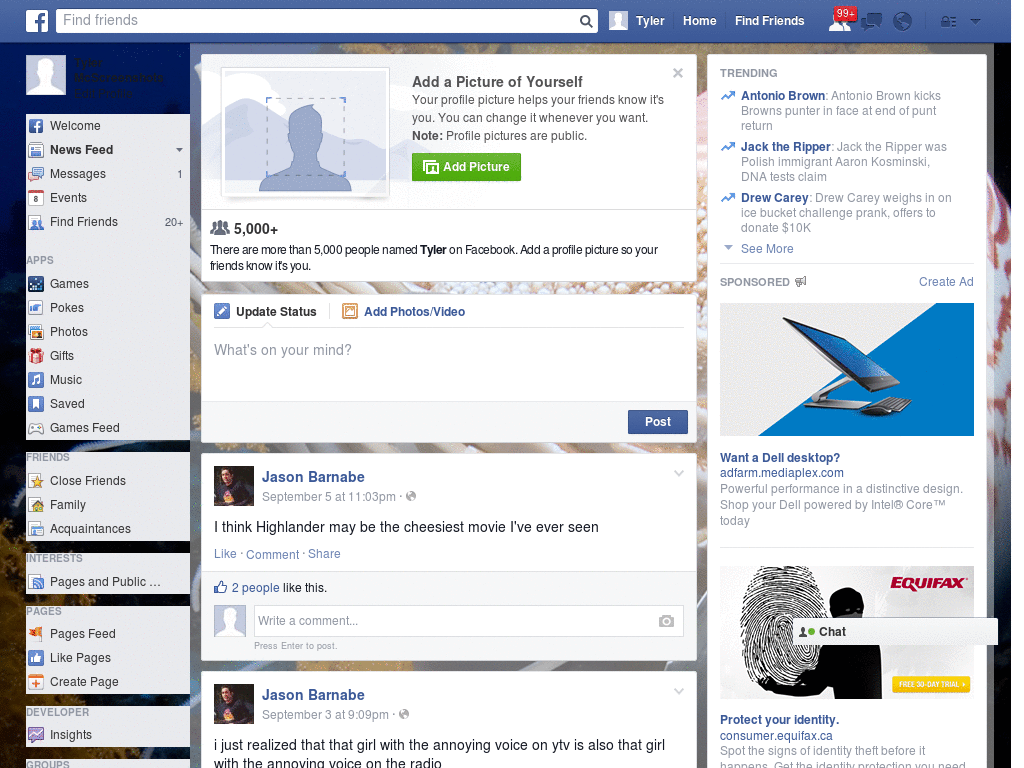
Task: Open the Dell desktop ad image
Action: pos(846,370)
